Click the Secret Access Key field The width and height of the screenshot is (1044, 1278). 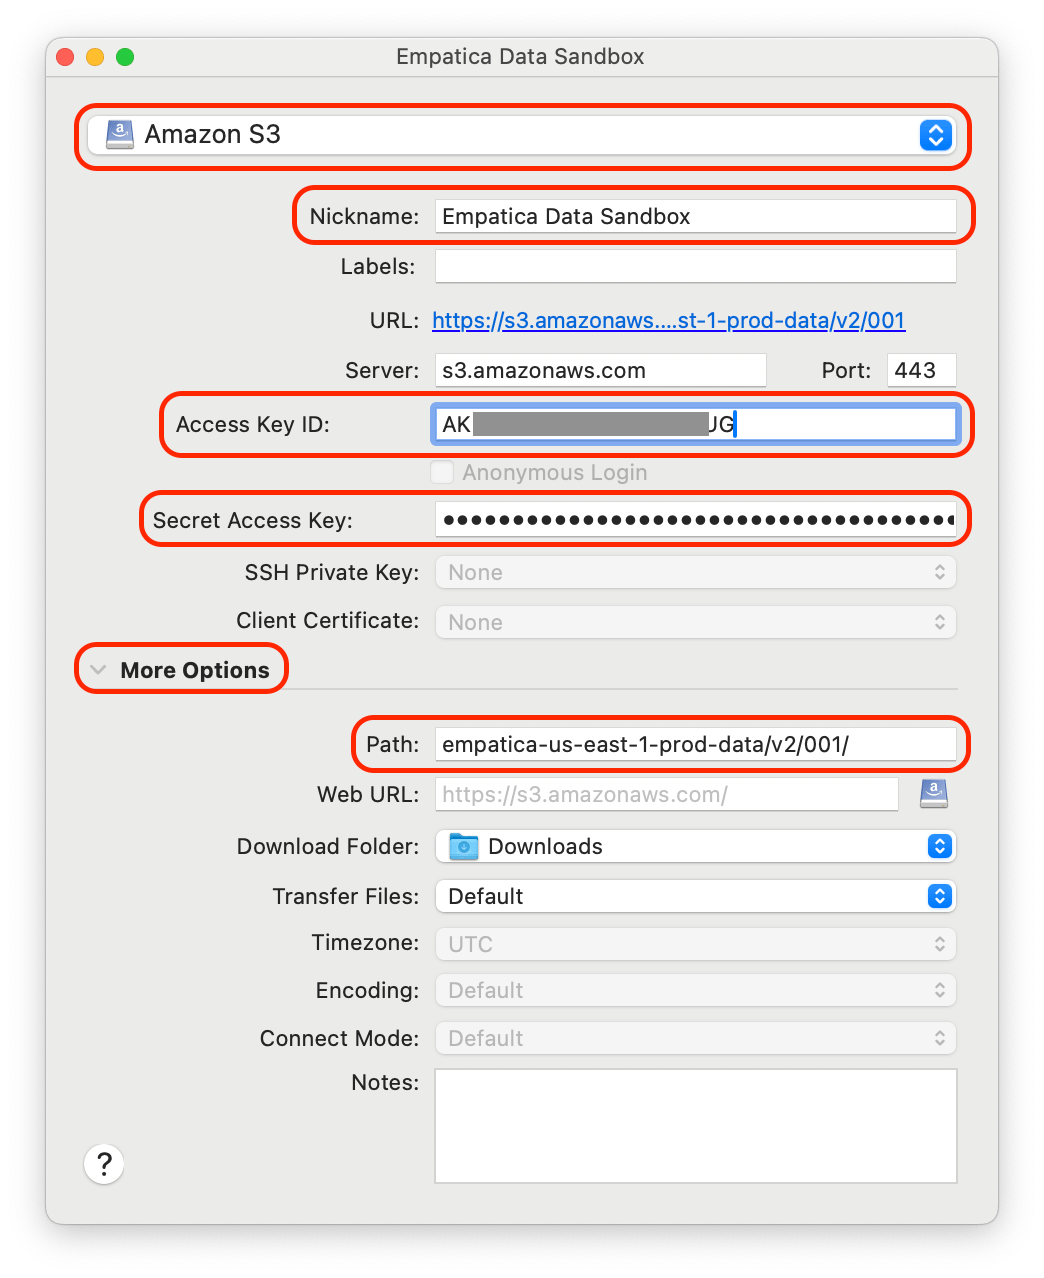coord(694,519)
